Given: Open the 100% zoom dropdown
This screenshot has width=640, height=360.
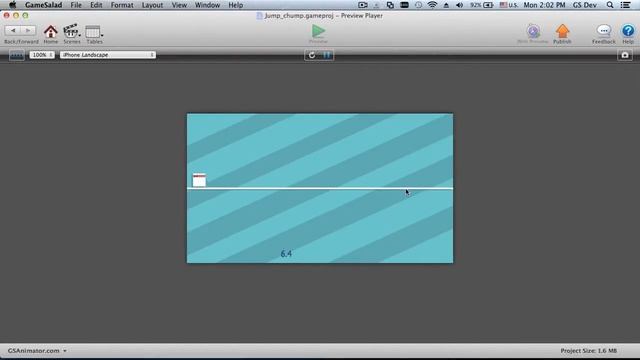Looking at the screenshot, I should pos(42,55).
